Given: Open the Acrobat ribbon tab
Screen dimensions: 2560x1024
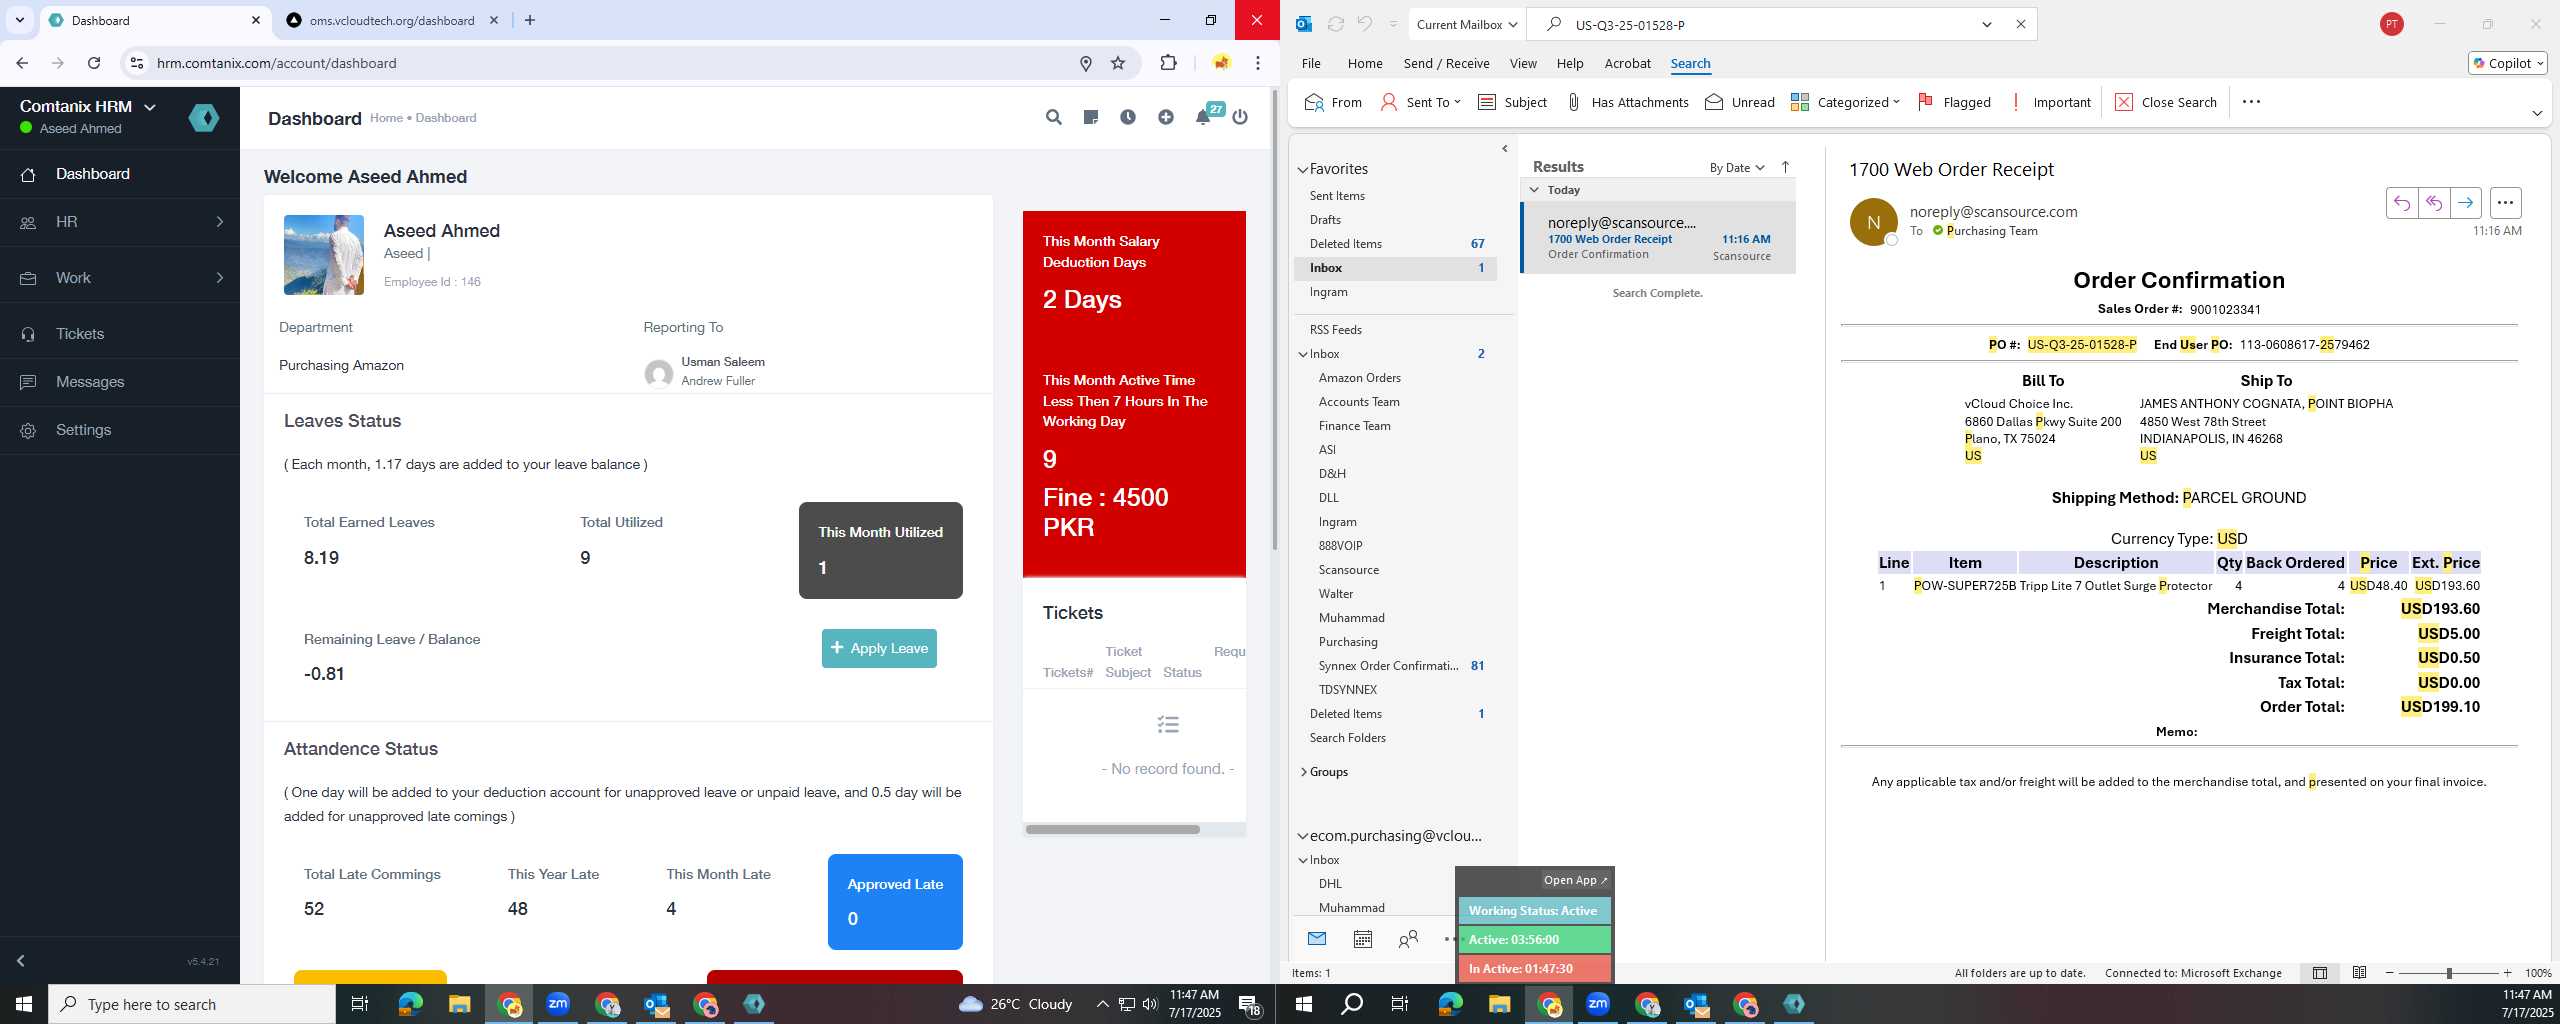Looking at the screenshot, I should coord(1627,63).
